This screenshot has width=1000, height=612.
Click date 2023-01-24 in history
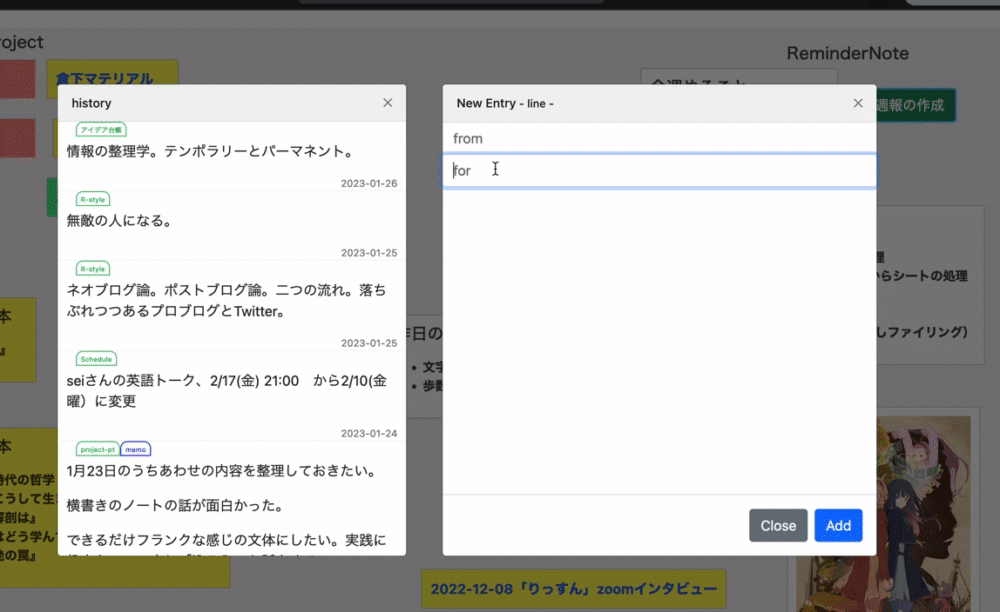pos(369,433)
